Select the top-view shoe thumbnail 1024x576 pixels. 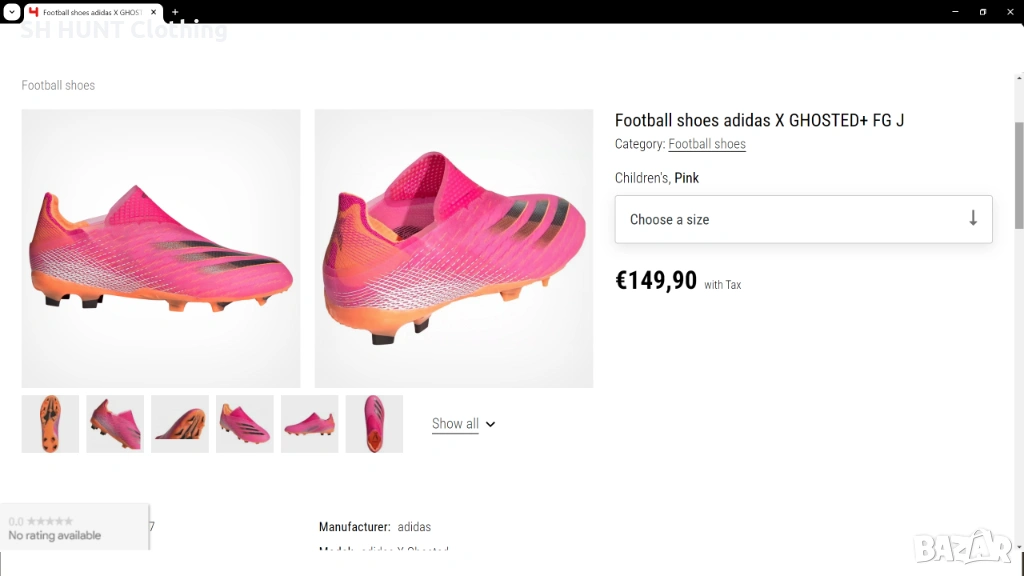pyautogui.click(x=374, y=424)
